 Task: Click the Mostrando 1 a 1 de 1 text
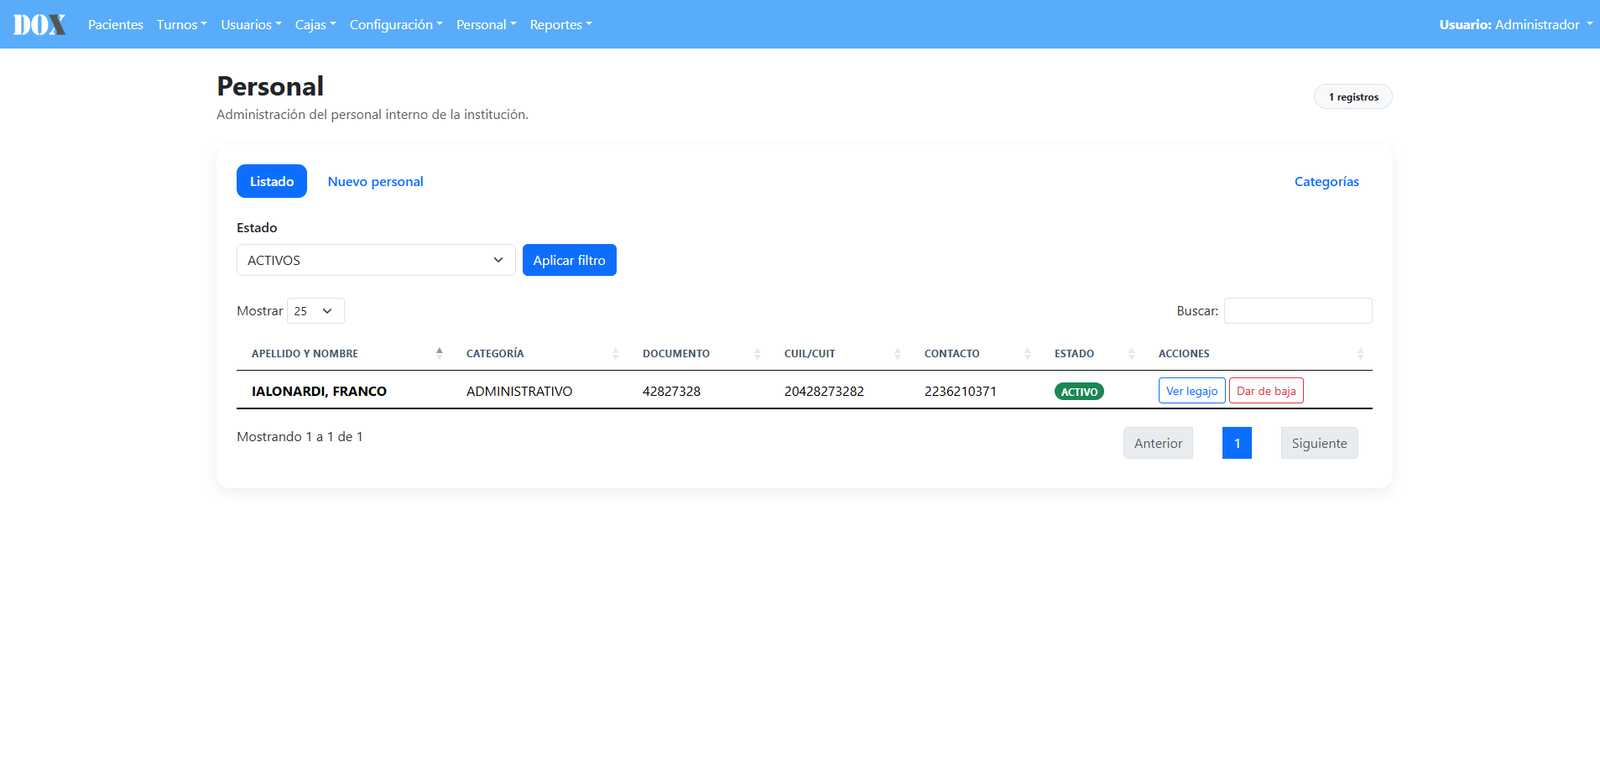tap(300, 437)
